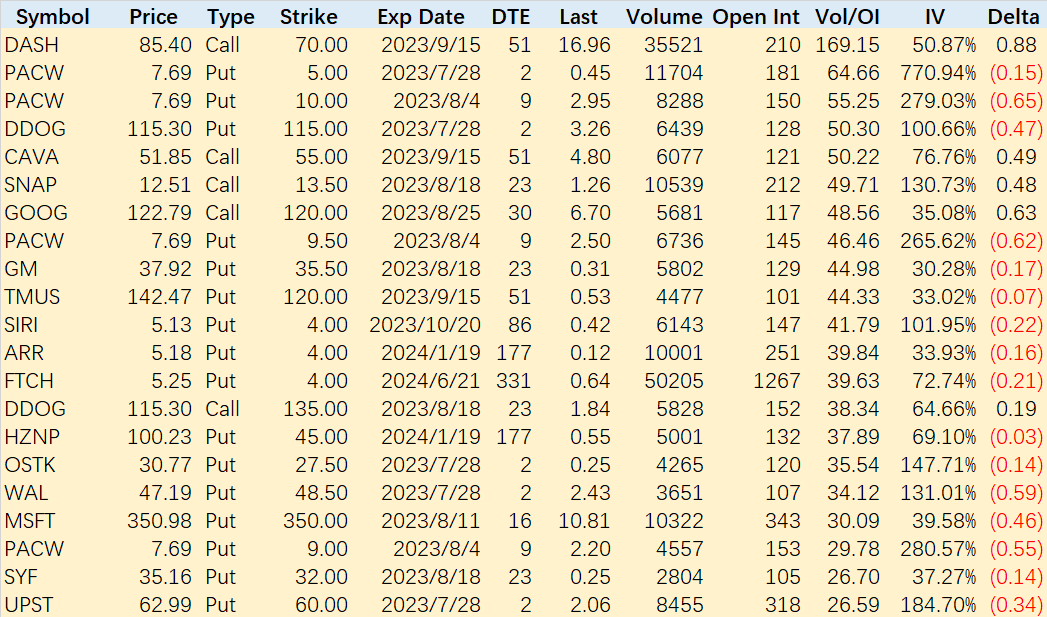Select IV value 265.62%
This screenshot has width=1047, height=617.
point(938,241)
